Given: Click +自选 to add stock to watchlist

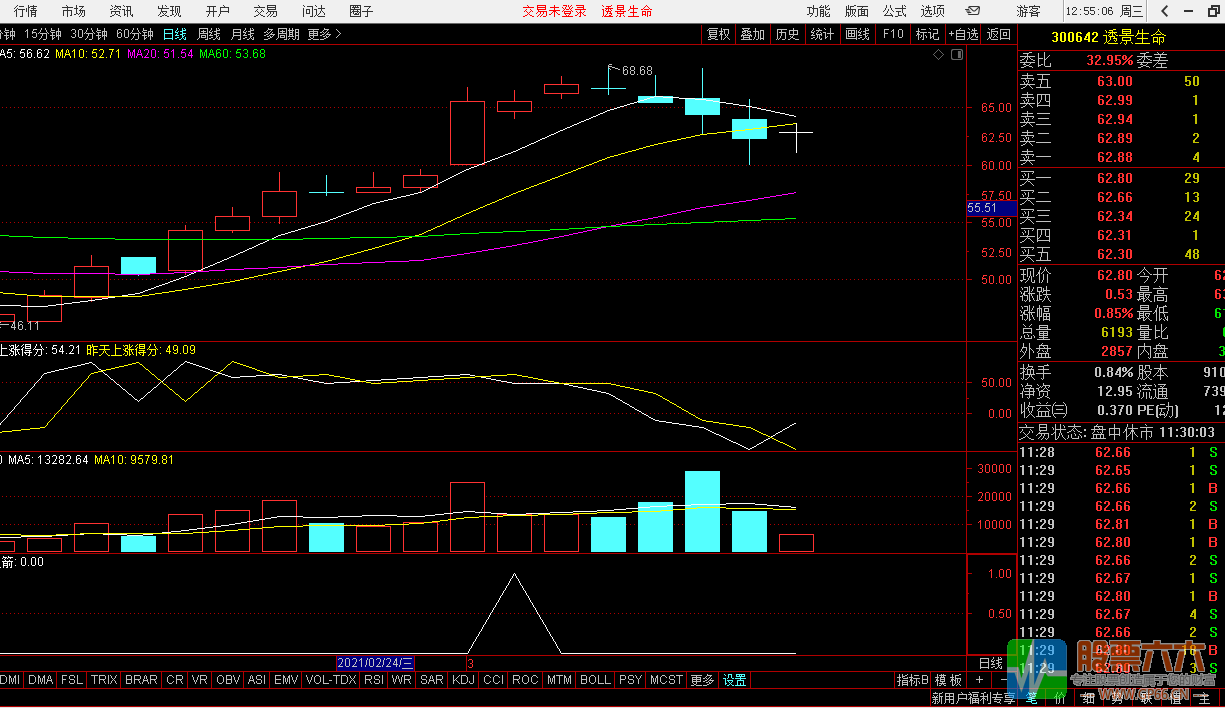Looking at the screenshot, I should tap(963, 34).
